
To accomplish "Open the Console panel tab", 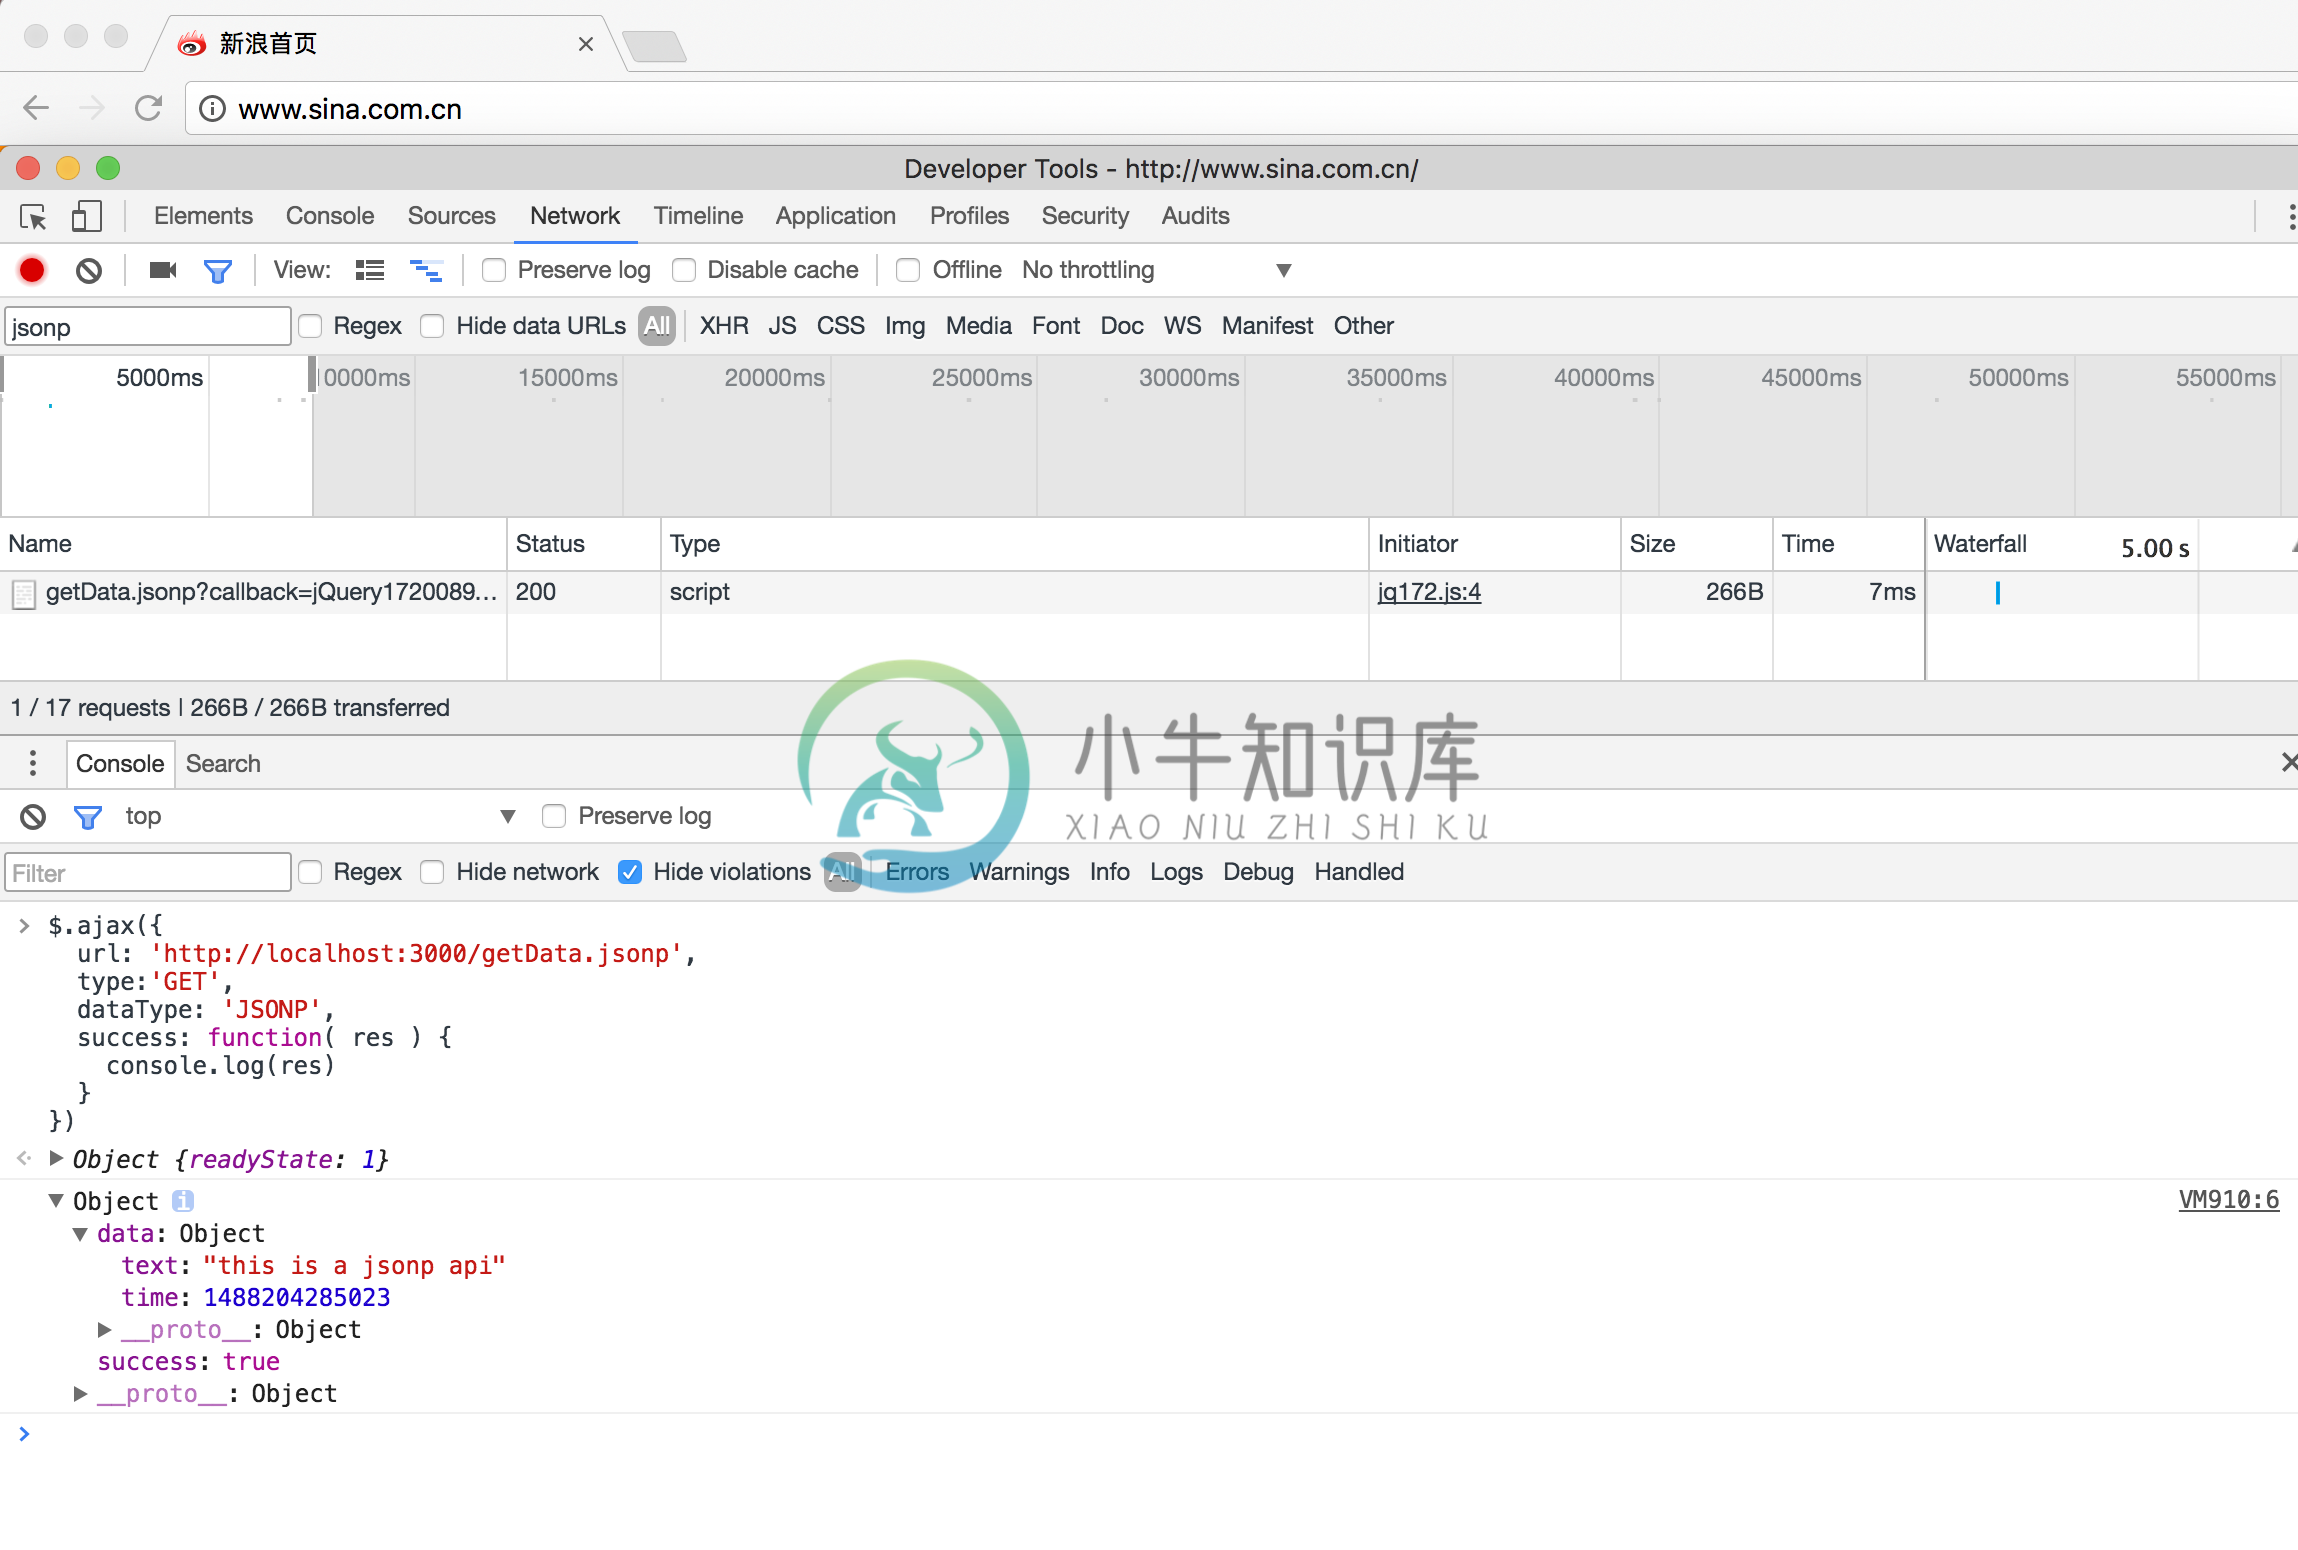I will 330,216.
